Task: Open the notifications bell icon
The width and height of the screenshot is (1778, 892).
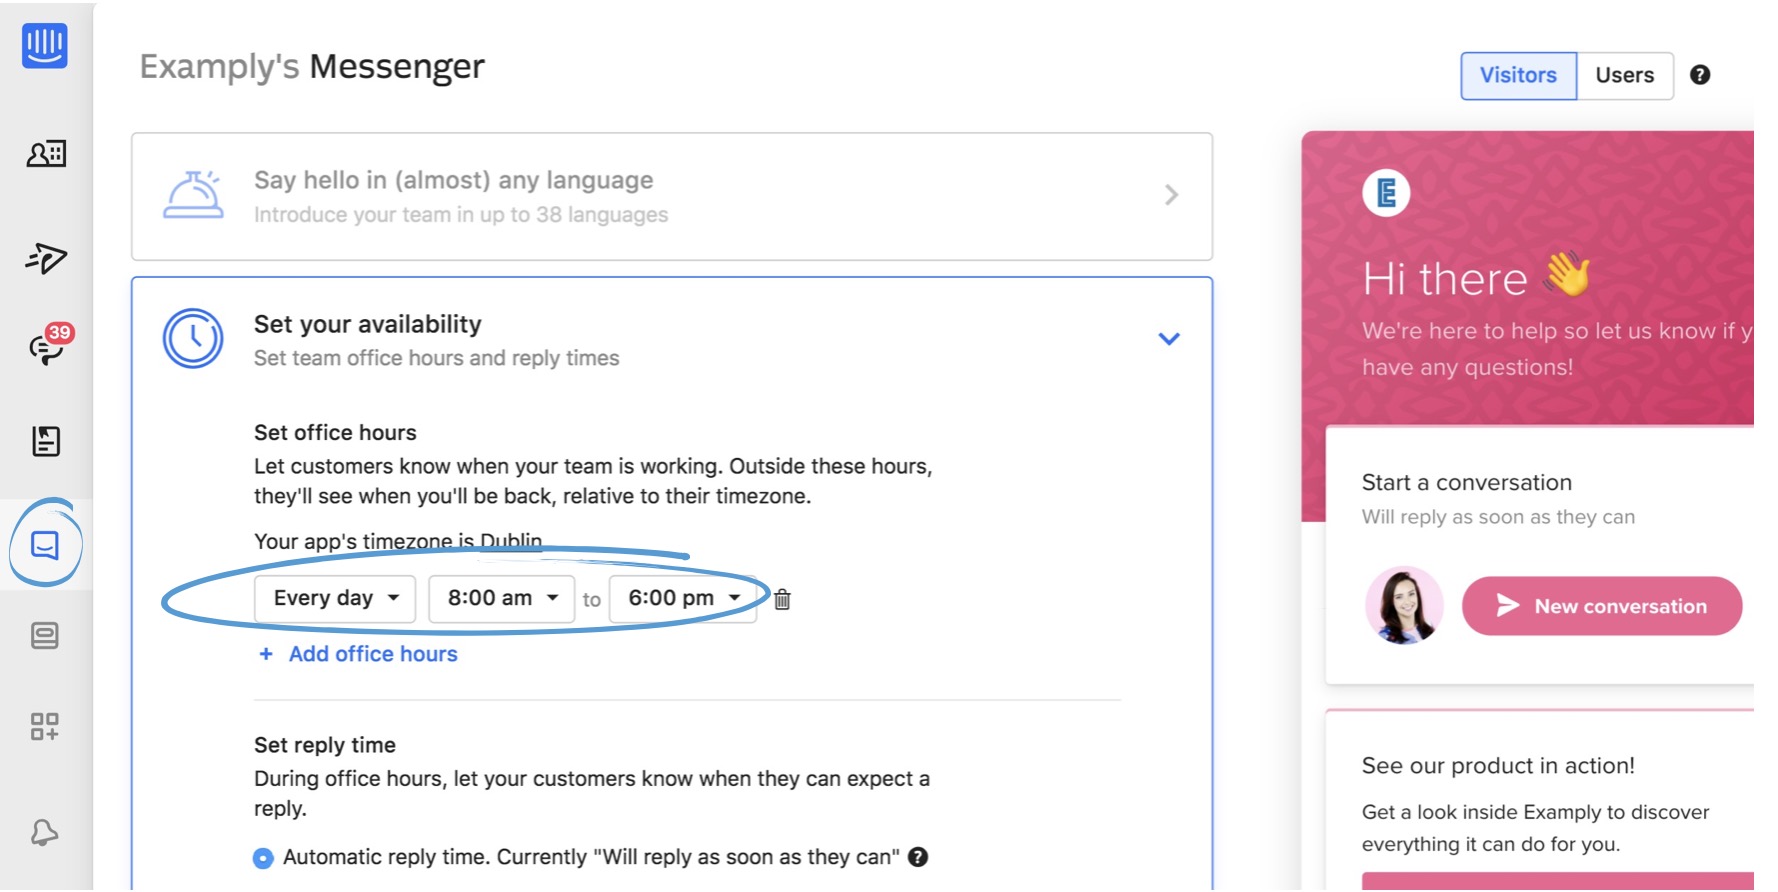Action: pyautogui.click(x=45, y=832)
